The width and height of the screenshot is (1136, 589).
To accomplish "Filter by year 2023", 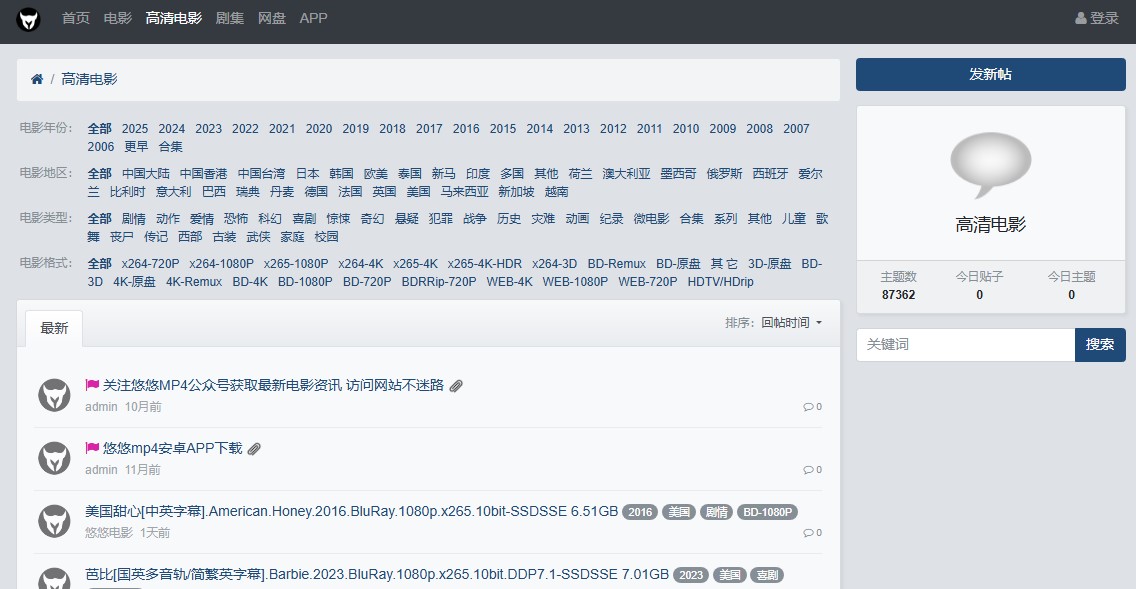I will [x=208, y=128].
